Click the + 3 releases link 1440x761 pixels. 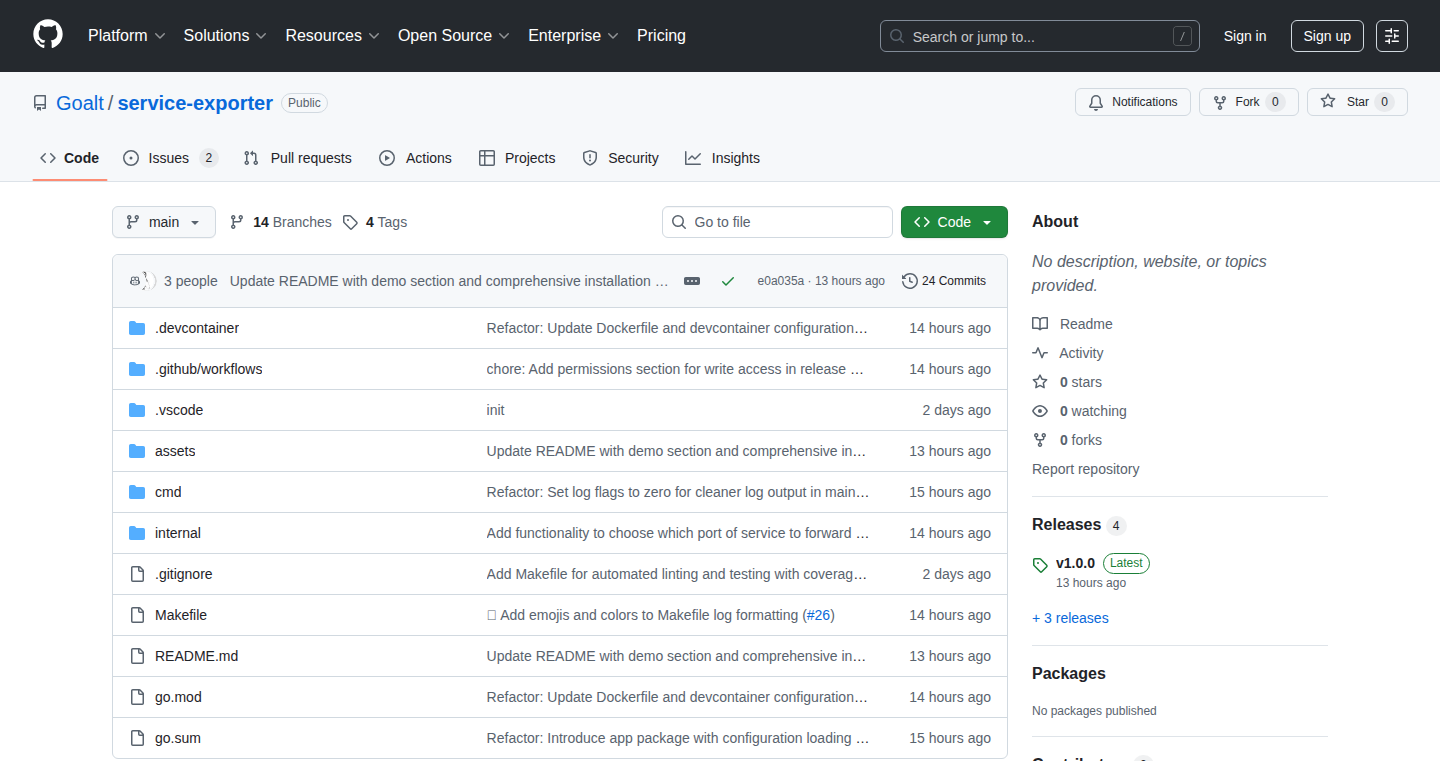point(1070,618)
